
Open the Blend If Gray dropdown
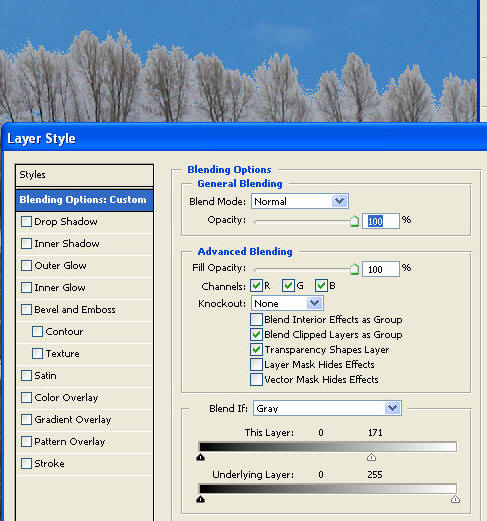coord(327,408)
